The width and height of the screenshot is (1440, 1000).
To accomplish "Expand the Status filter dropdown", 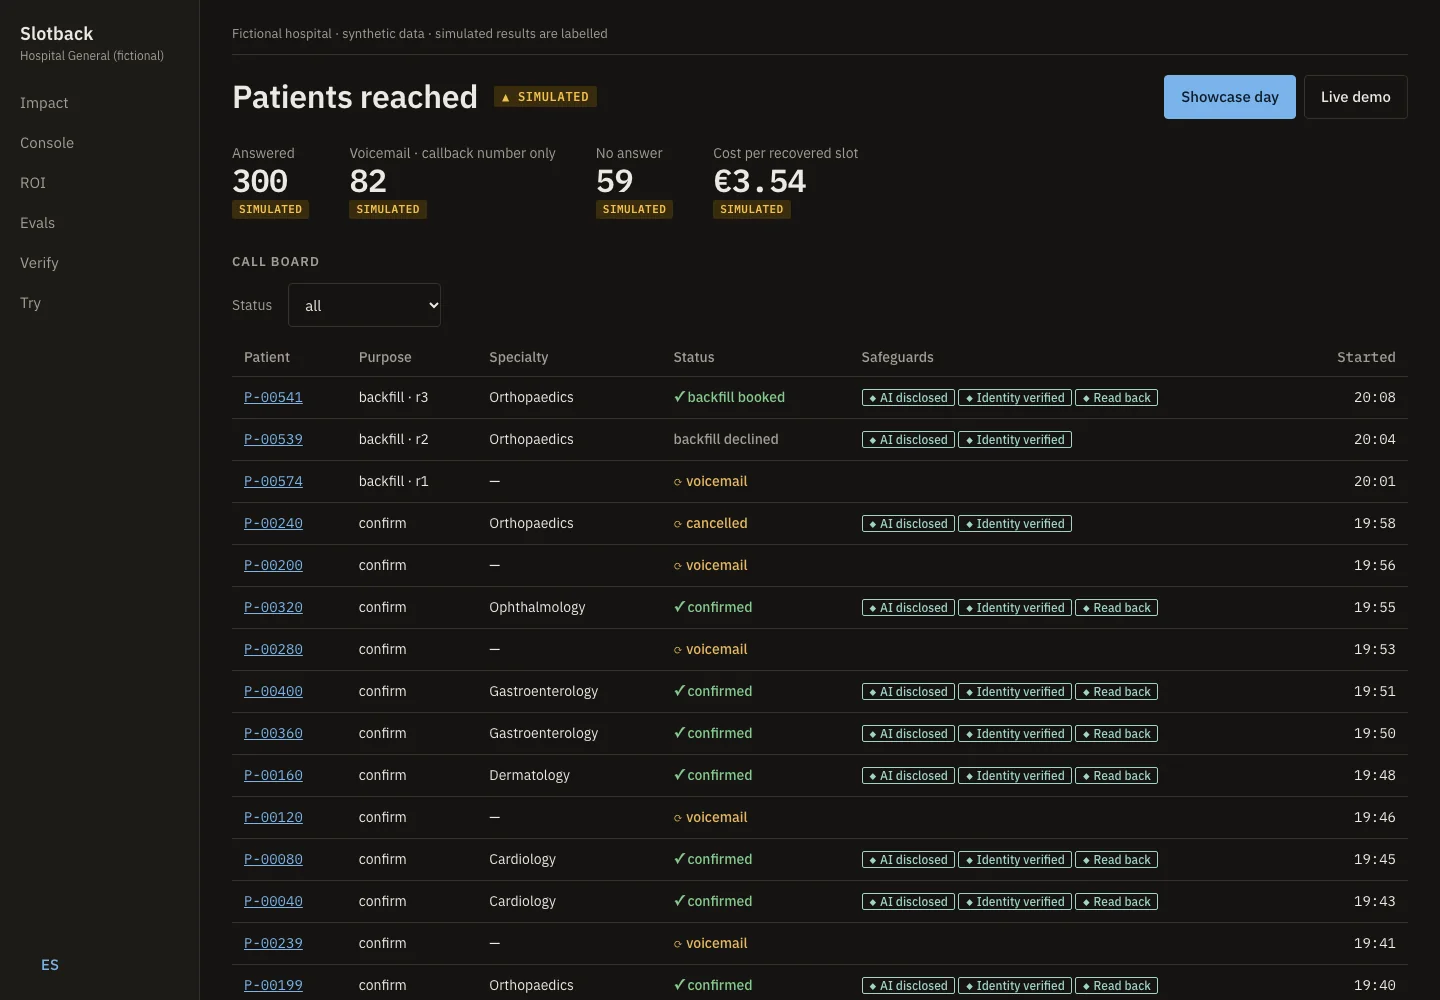I will pos(364,305).
